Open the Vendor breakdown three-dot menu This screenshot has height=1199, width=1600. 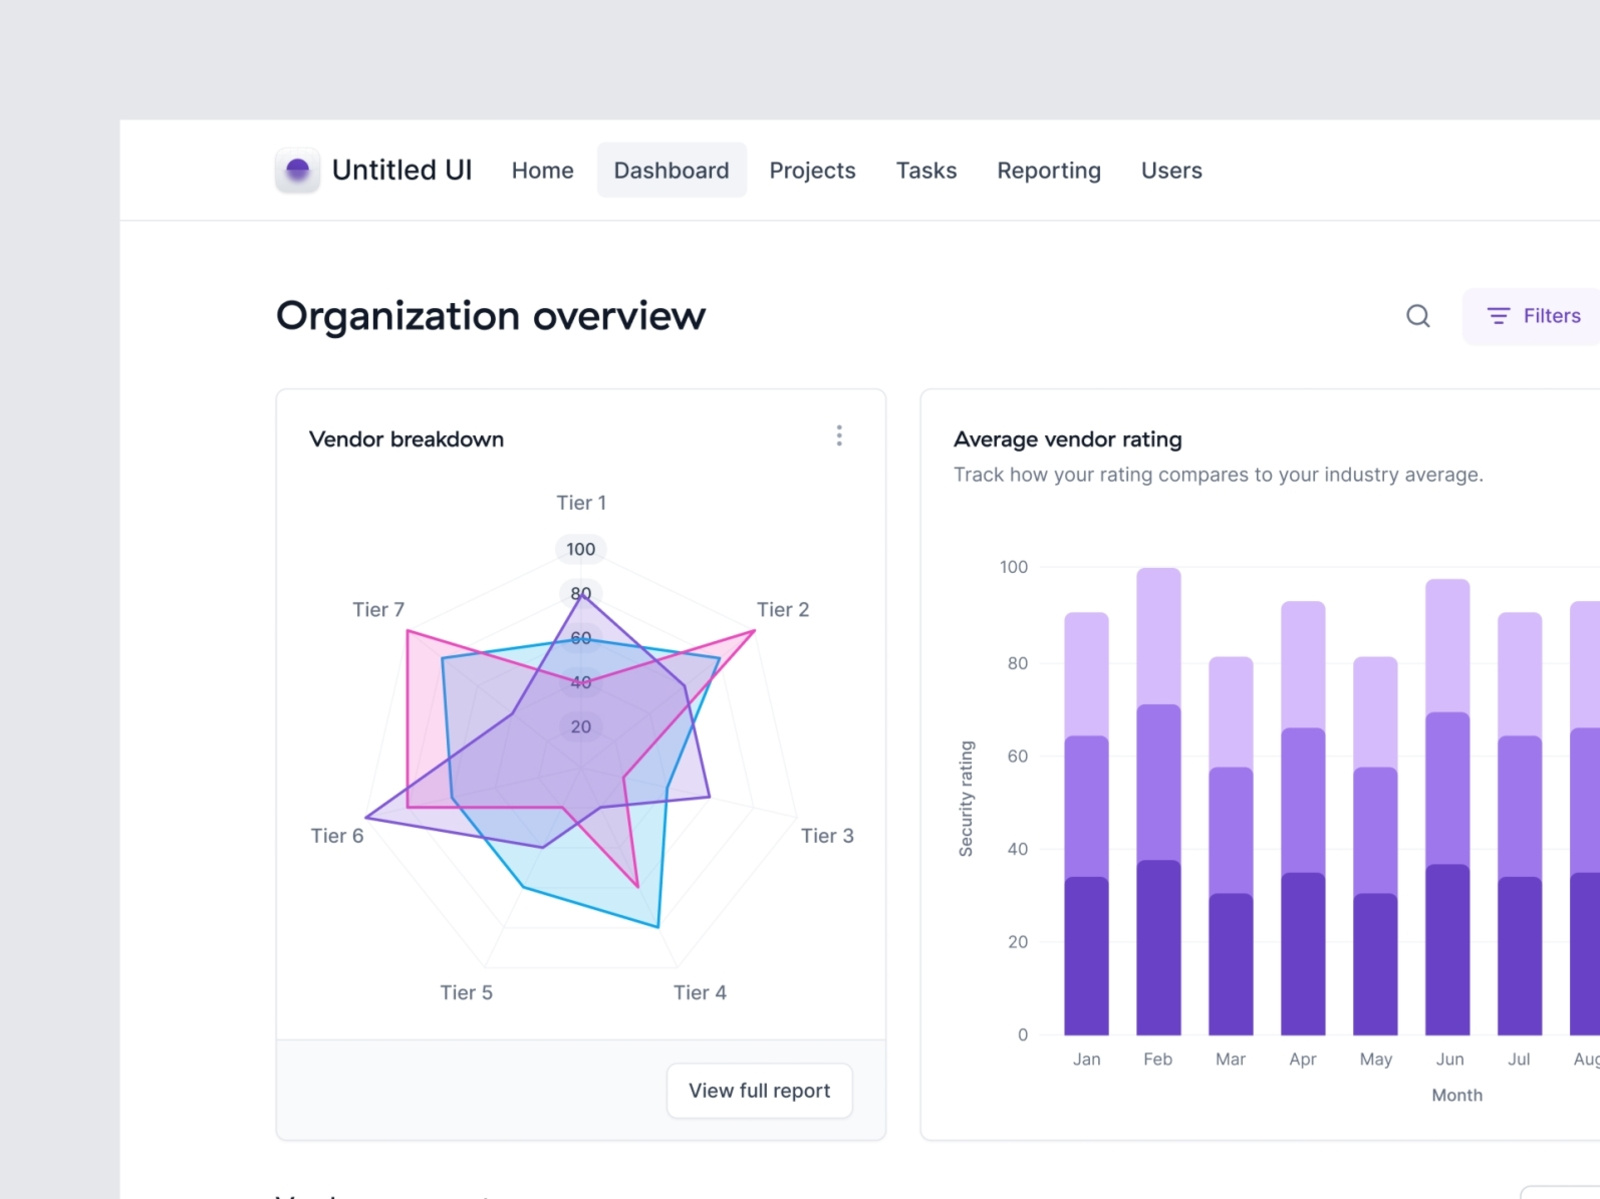pos(839,436)
